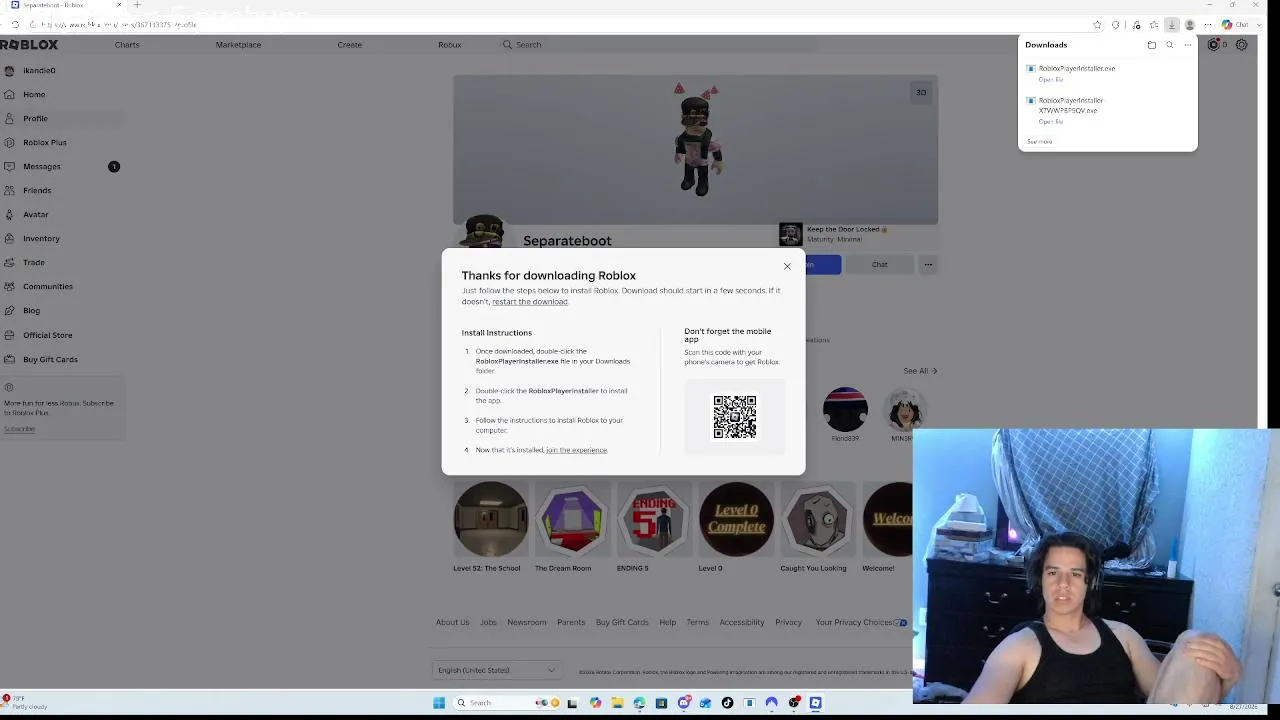Click the ikandie0 username in sidebar
Viewport: 1280px width, 720px height.
(x=39, y=71)
